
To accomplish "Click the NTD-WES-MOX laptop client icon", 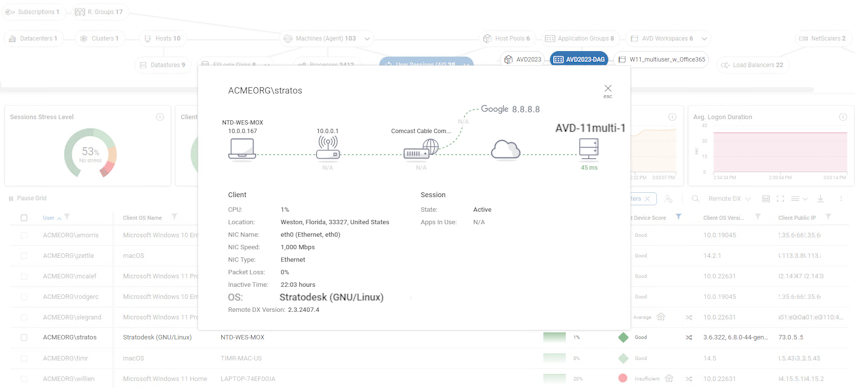I will click(x=241, y=148).
